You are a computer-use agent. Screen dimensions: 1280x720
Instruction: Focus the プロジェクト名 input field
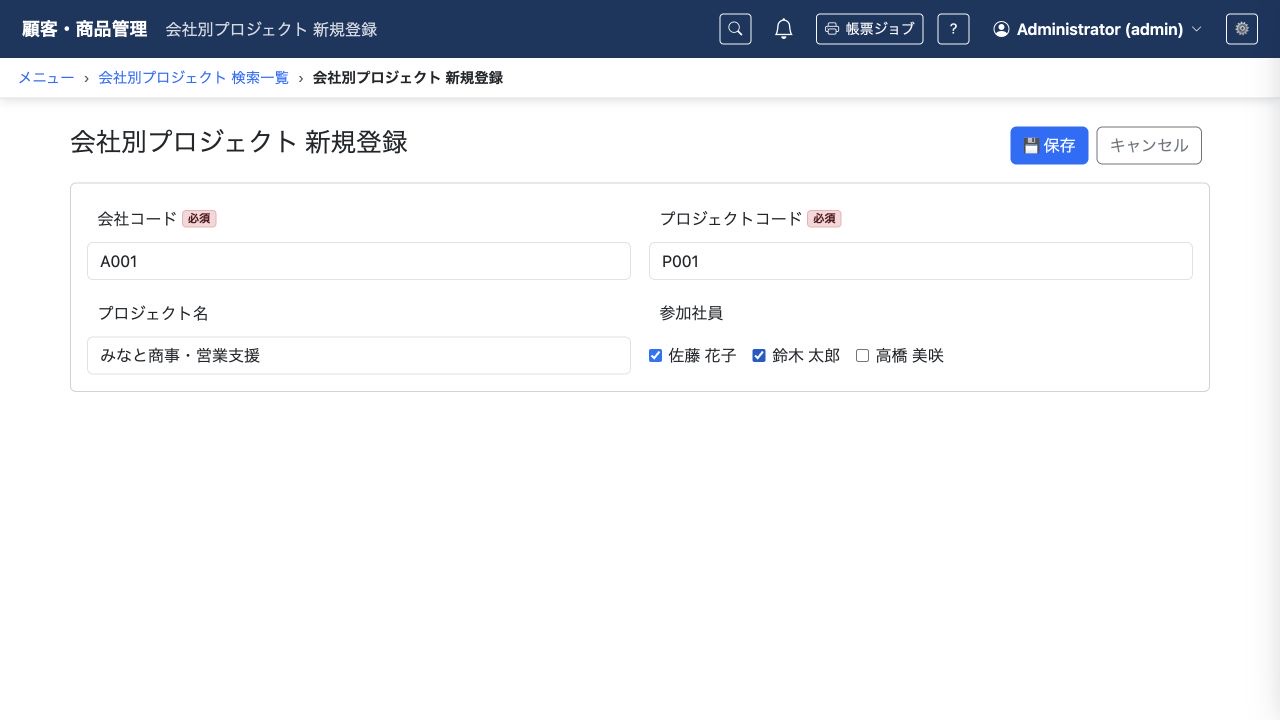359,355
